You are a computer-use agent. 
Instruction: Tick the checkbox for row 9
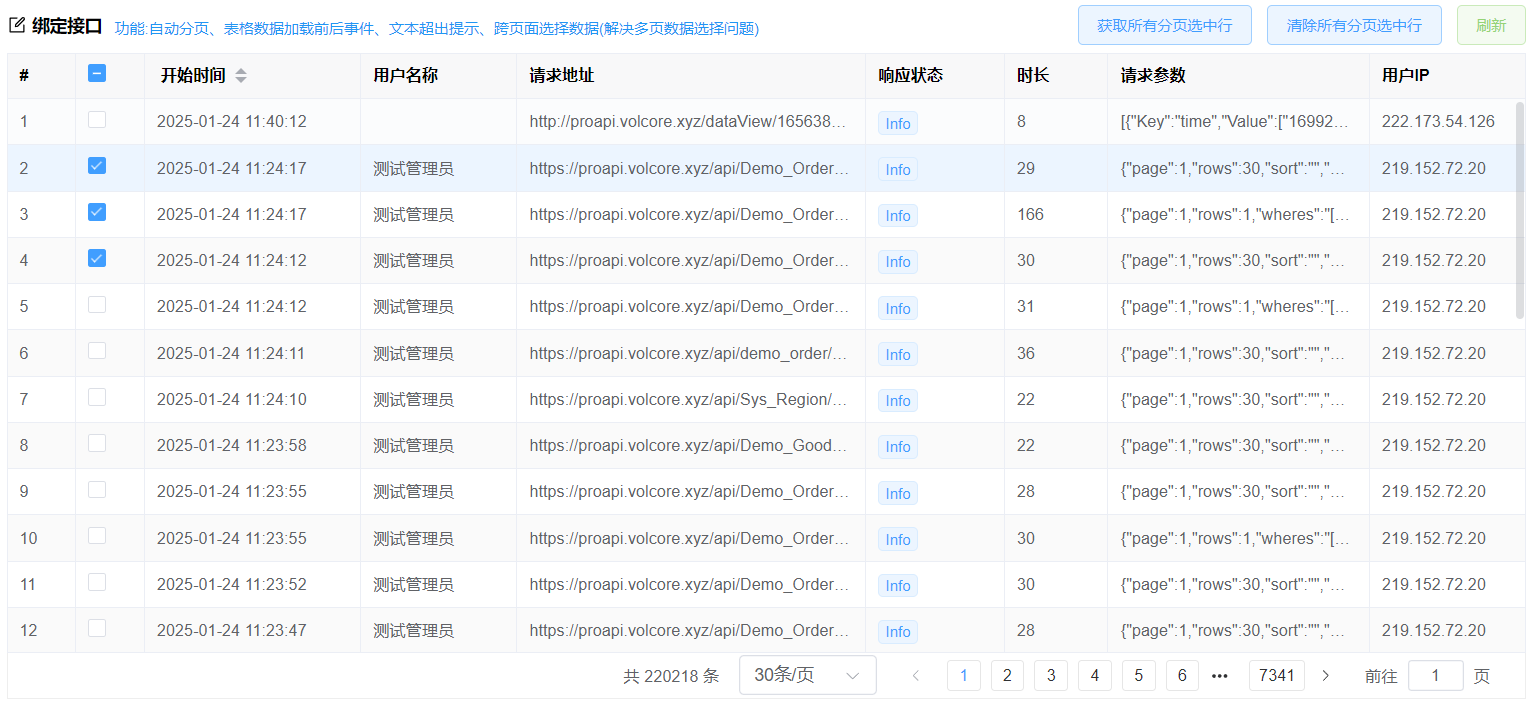[x=97, y=490]
